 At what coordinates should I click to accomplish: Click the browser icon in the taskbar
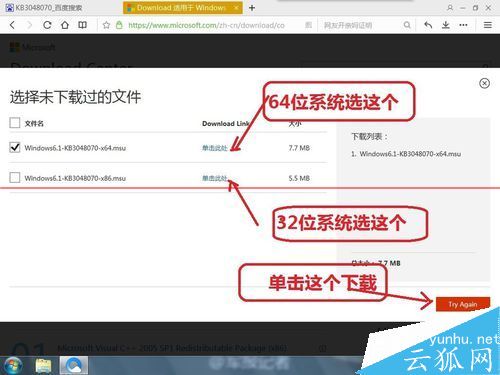[74, 366]
